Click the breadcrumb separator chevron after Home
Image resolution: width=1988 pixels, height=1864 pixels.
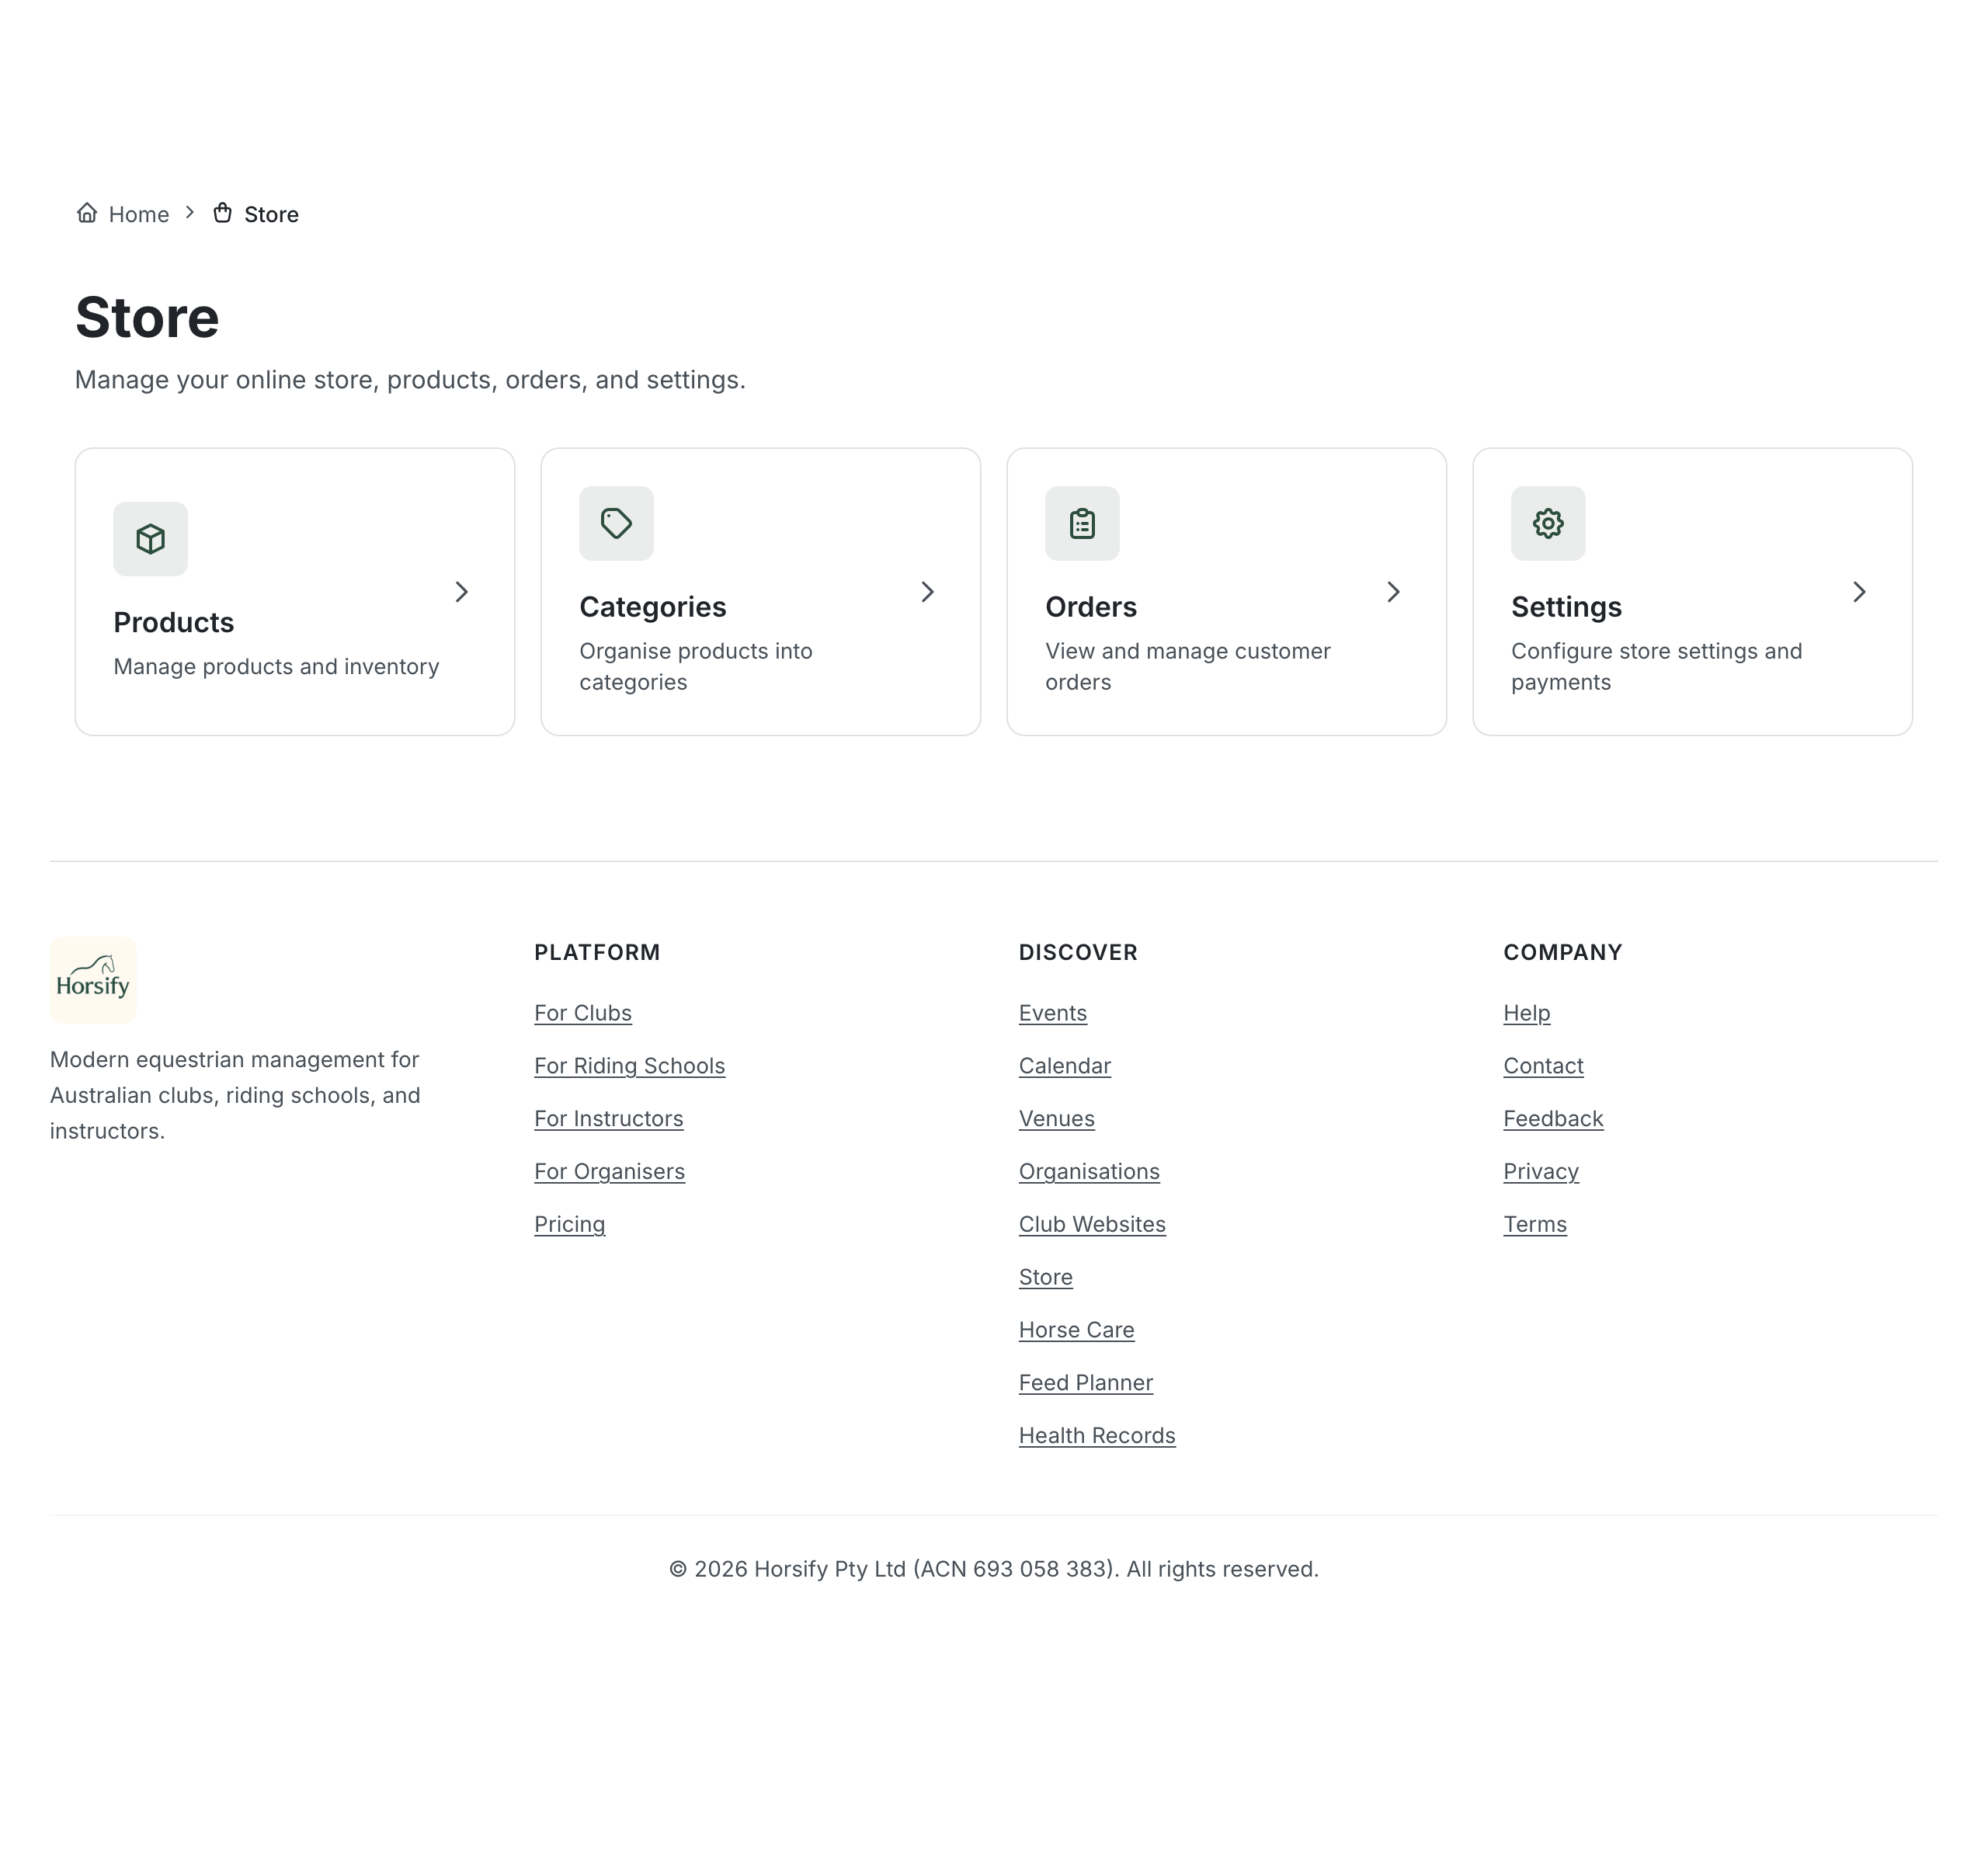pyautogui.click(x=189, y=212)
